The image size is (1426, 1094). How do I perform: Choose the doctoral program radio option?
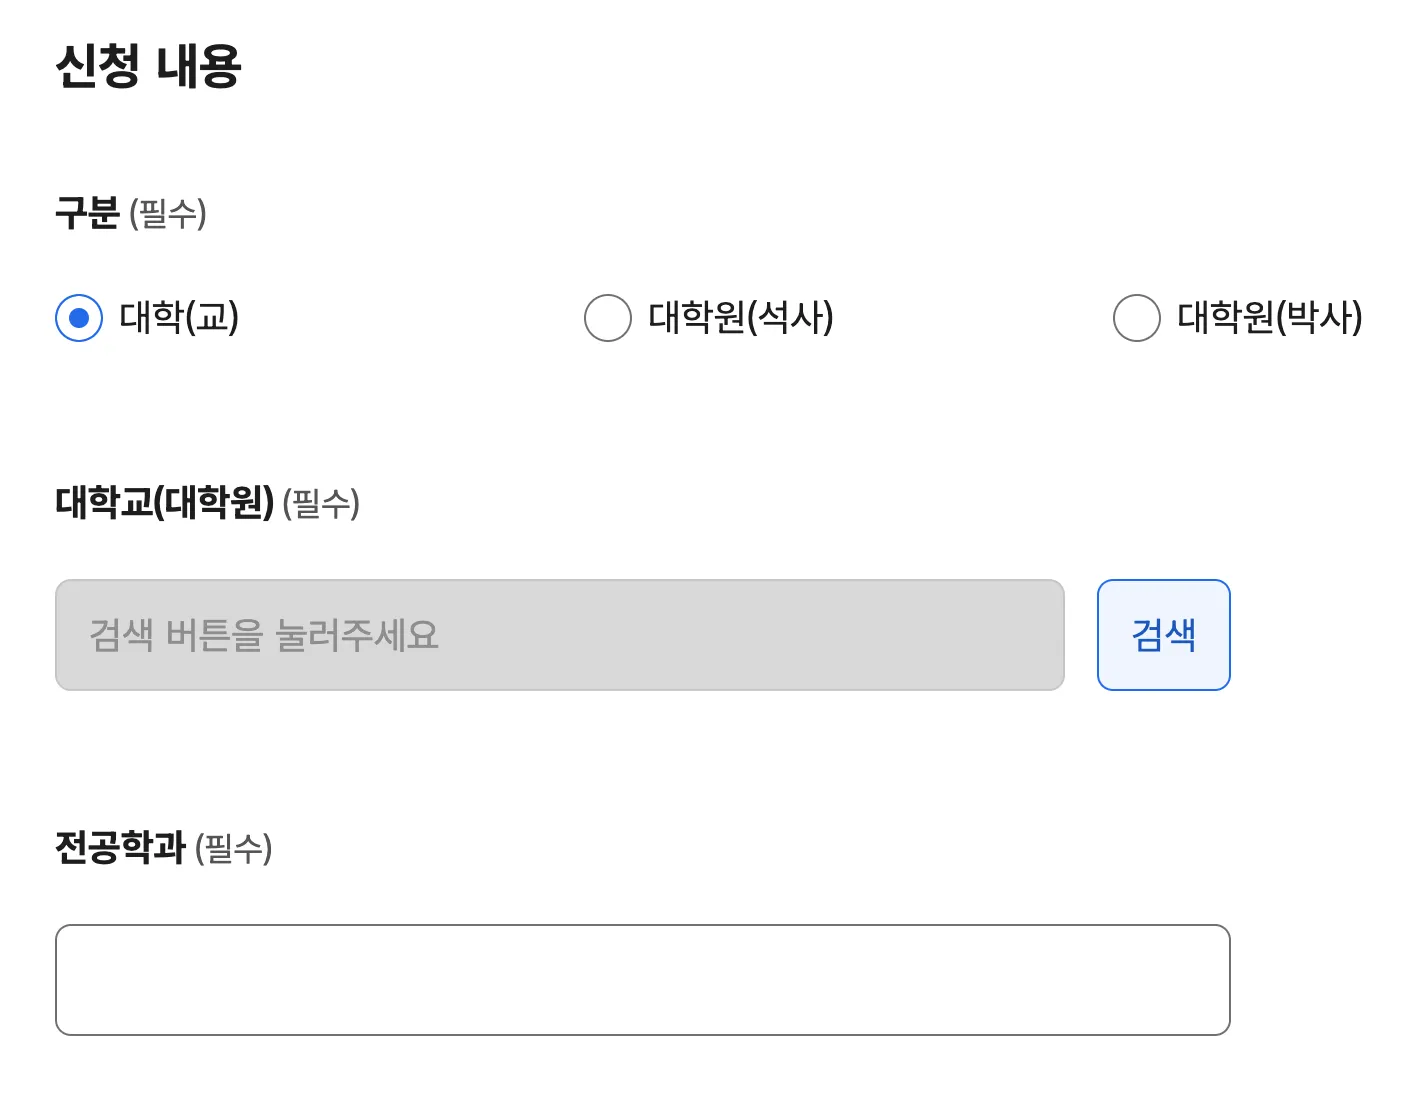click(1135, 318)
